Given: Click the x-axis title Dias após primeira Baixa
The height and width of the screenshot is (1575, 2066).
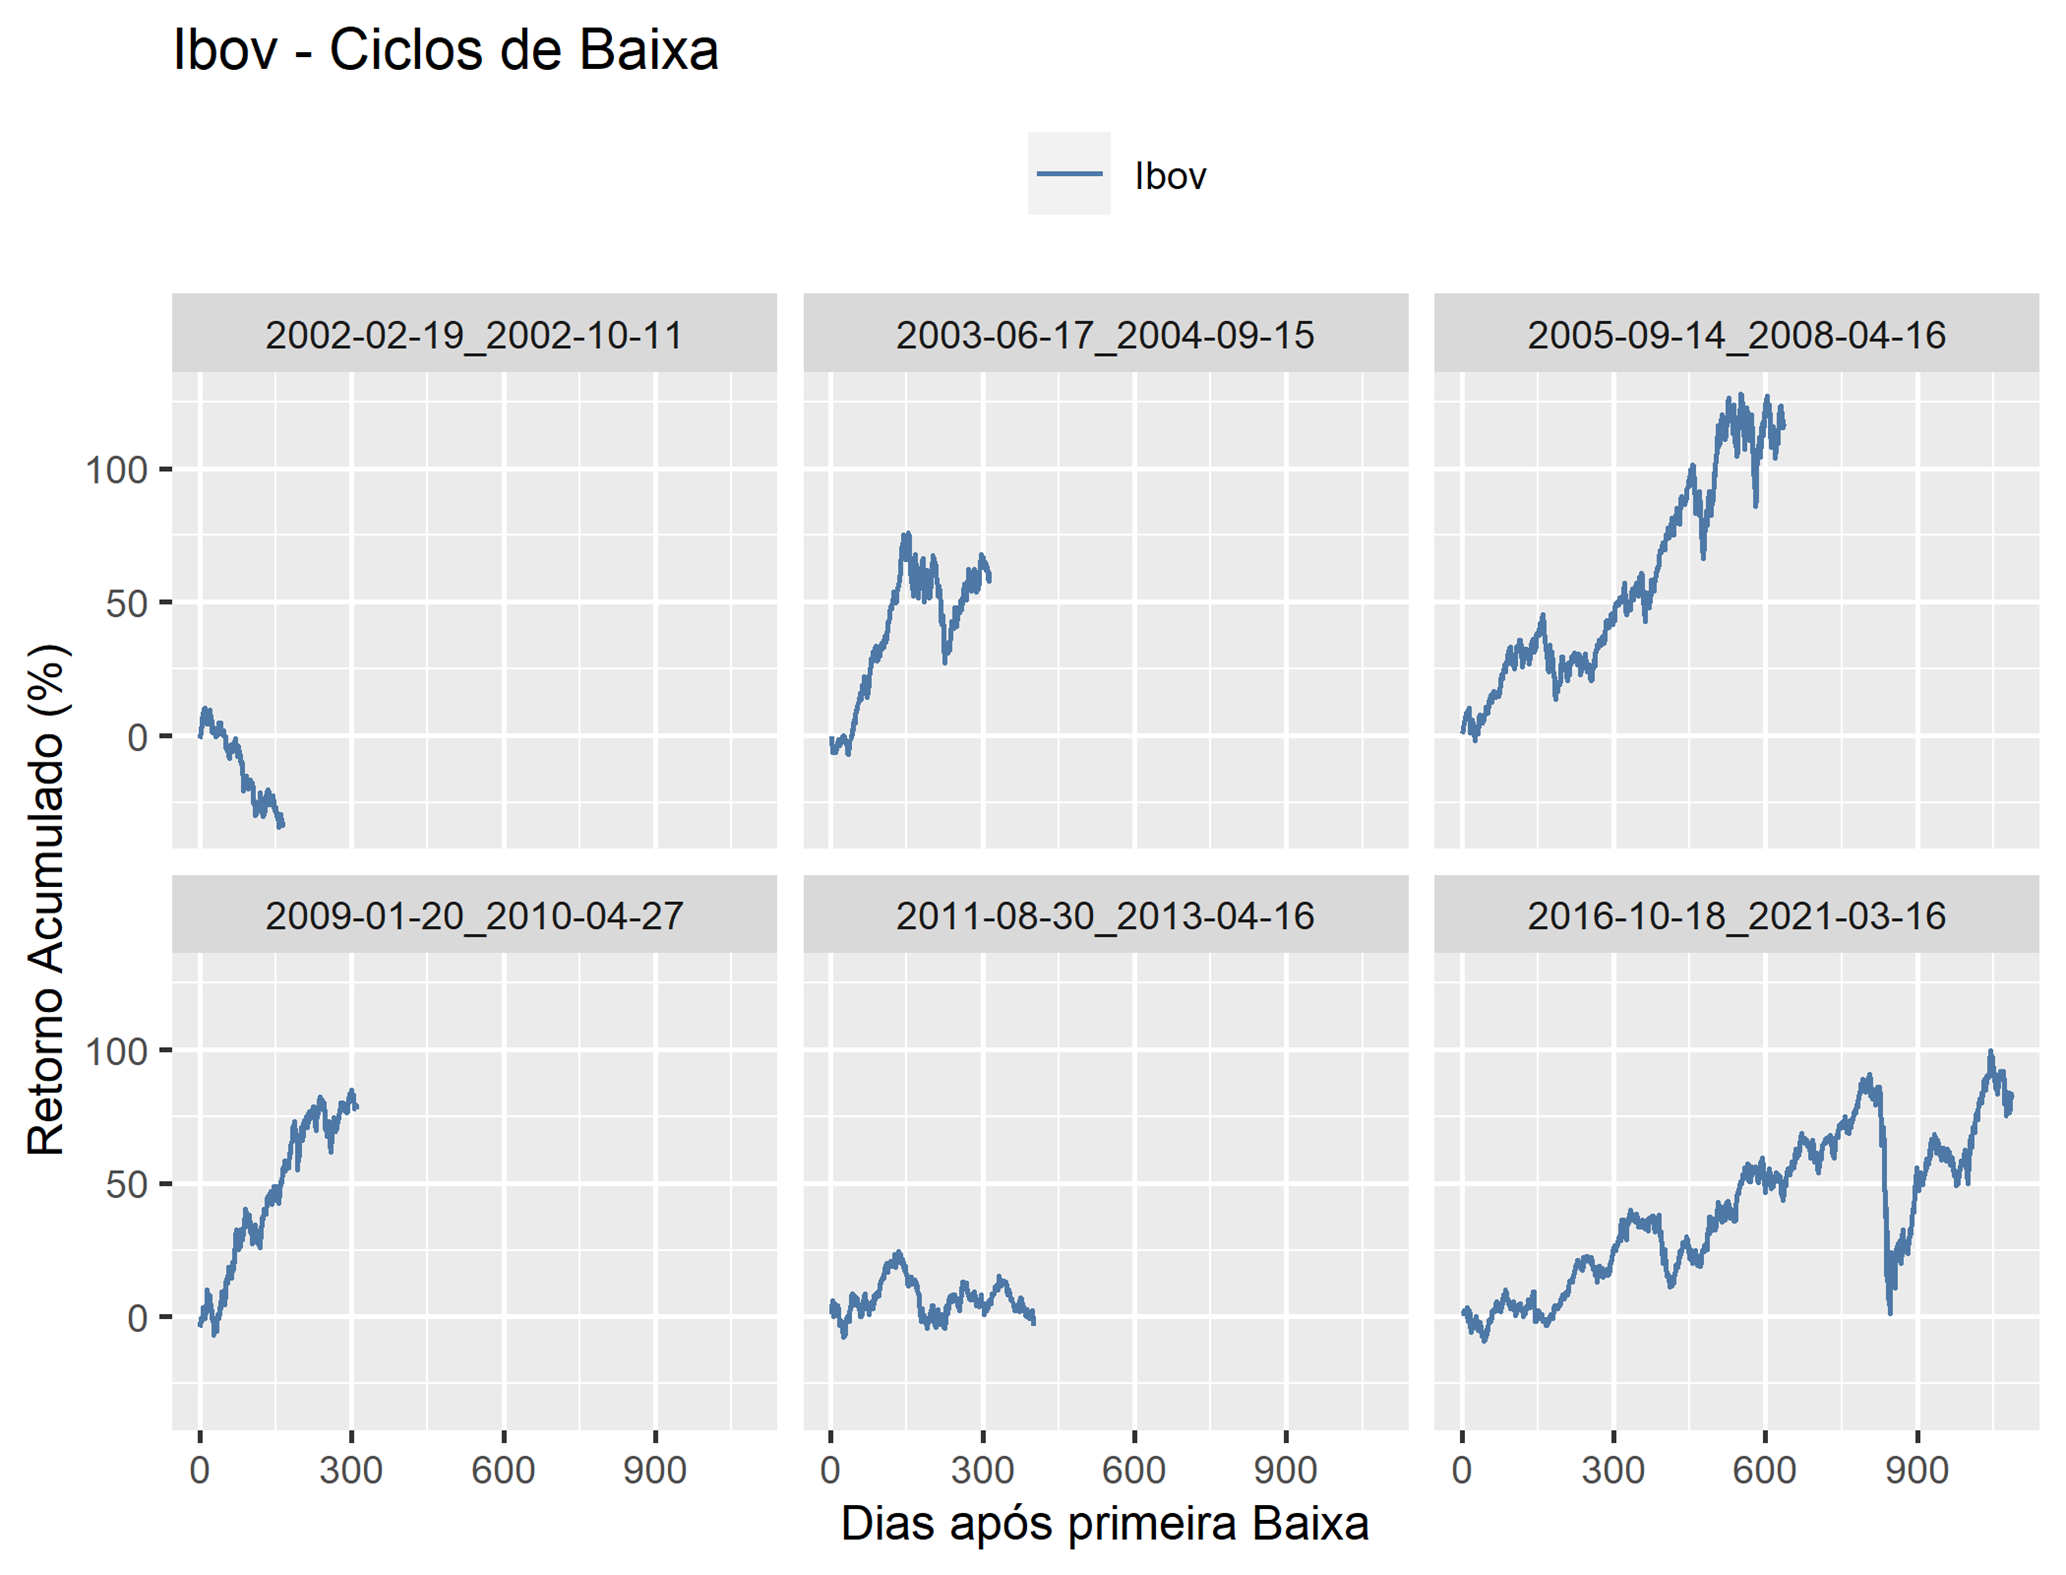Looking at the screenshot, I should (1105, 1523).
